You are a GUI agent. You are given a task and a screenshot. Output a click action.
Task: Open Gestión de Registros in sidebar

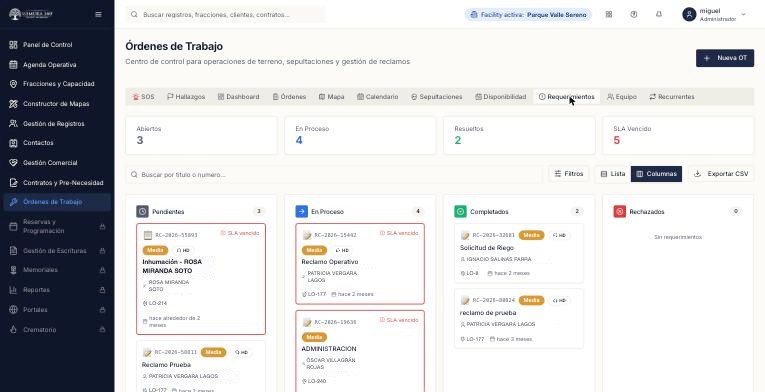coord(57,124)
